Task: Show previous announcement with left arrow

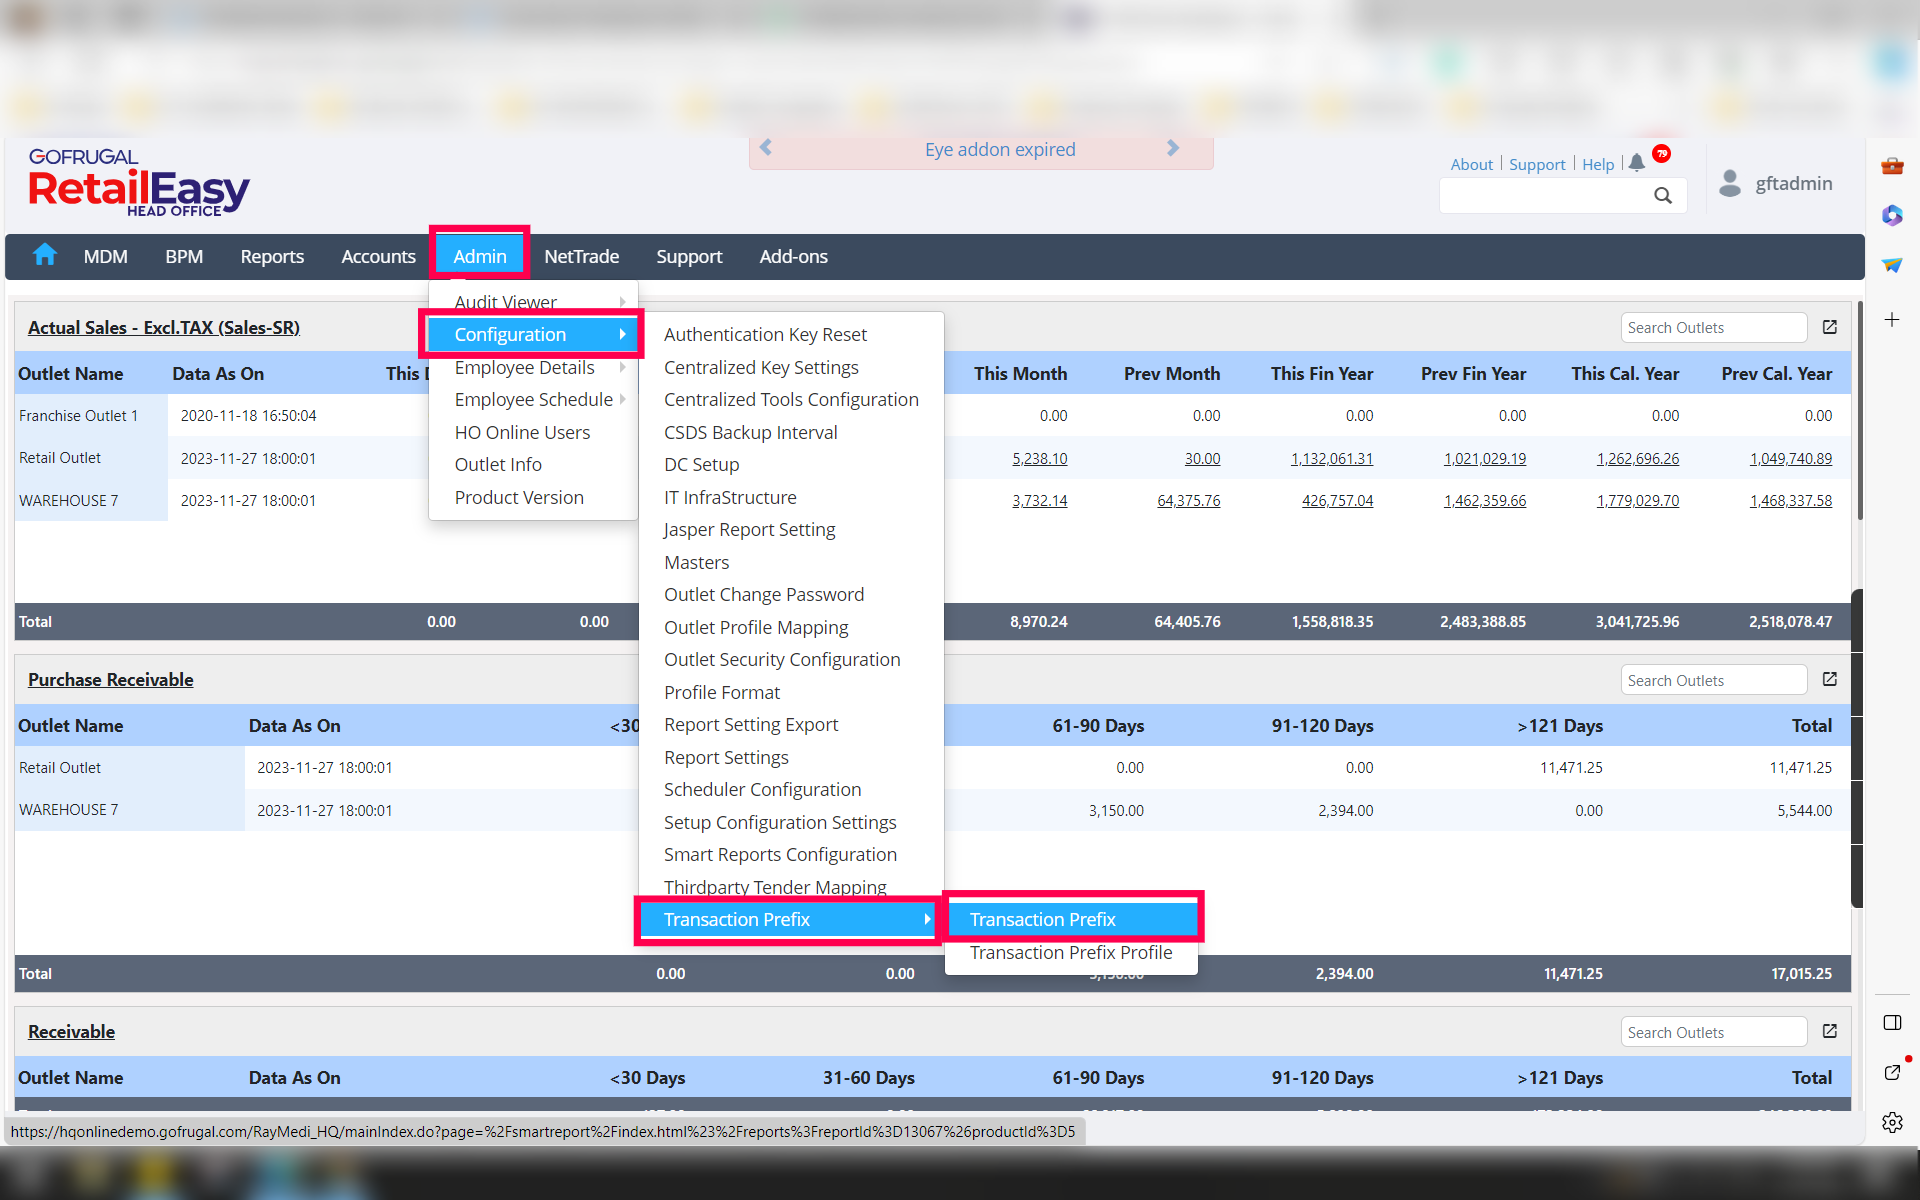Action: click(x=766, y=149)
